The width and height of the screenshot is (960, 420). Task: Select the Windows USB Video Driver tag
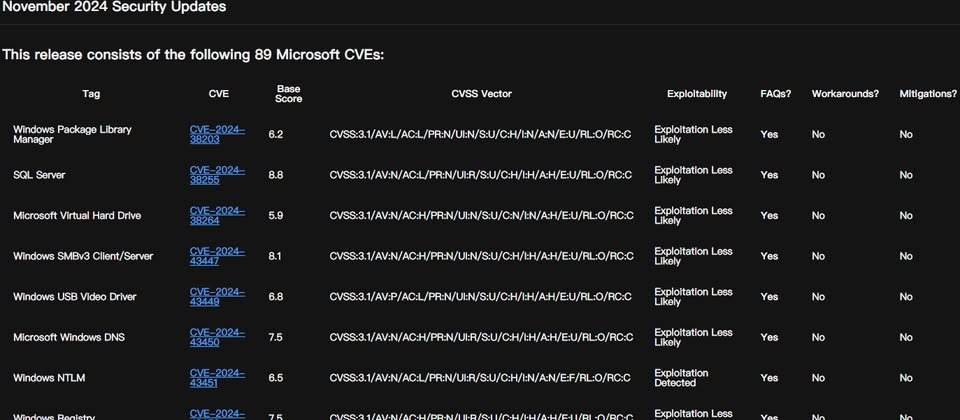coord(75,297)
